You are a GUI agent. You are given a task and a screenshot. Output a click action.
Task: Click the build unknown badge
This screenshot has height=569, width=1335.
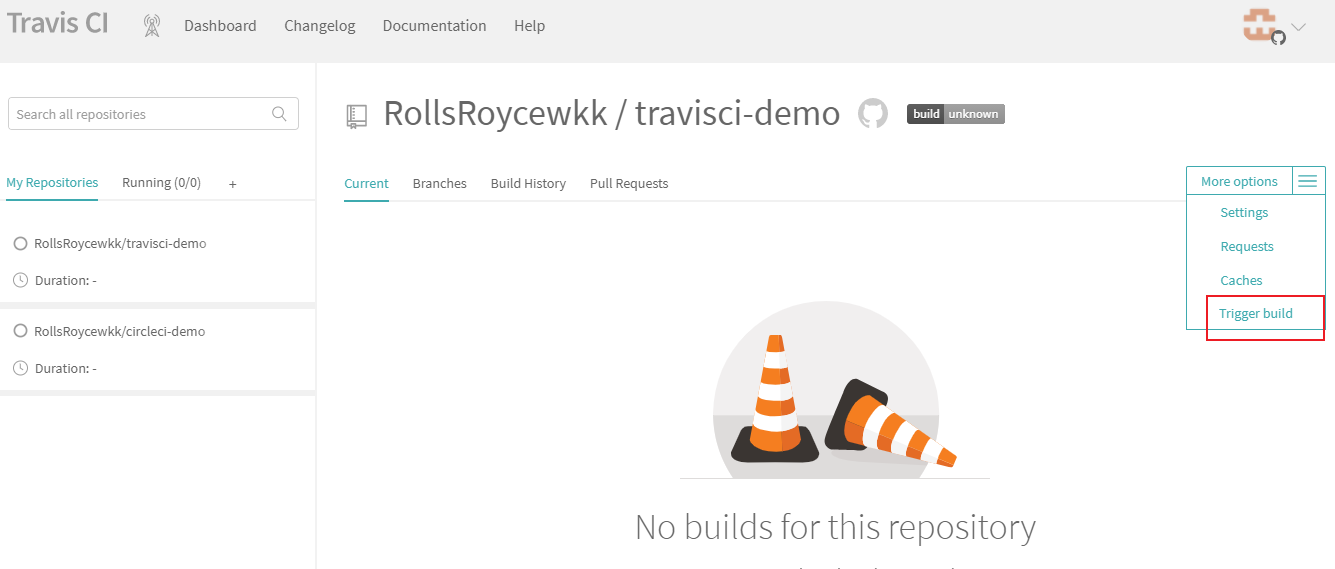pos(956,114)
